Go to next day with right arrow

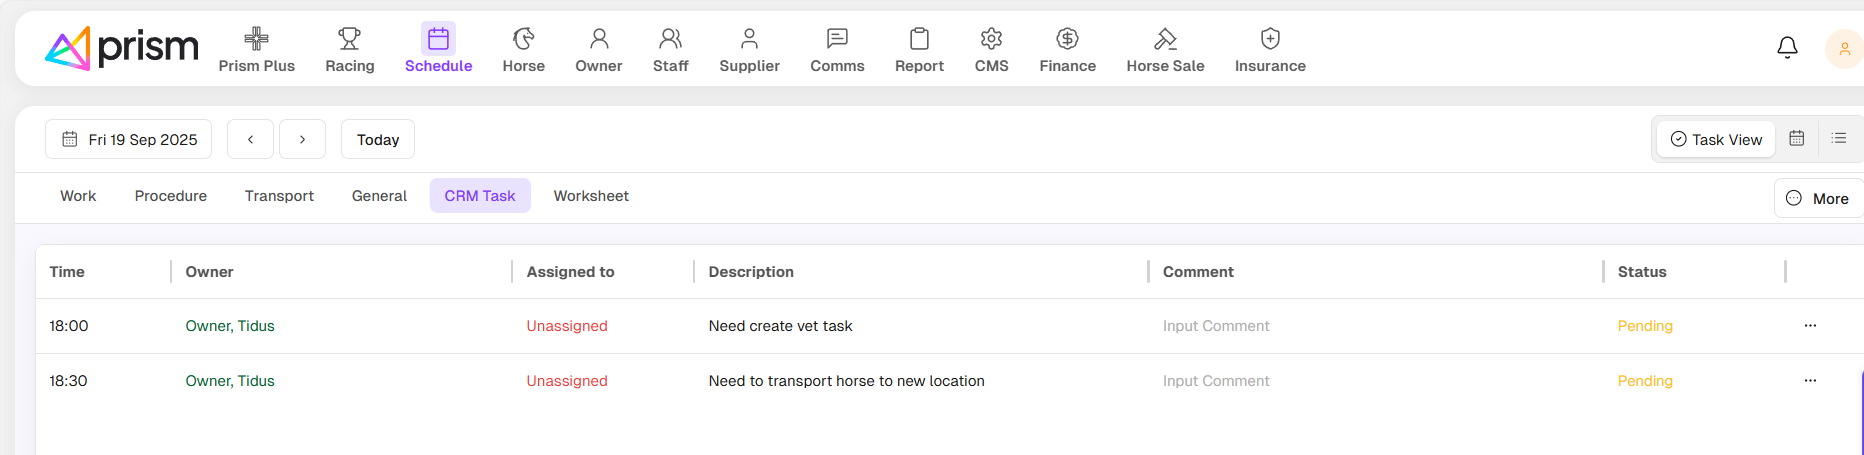point(302,140)
